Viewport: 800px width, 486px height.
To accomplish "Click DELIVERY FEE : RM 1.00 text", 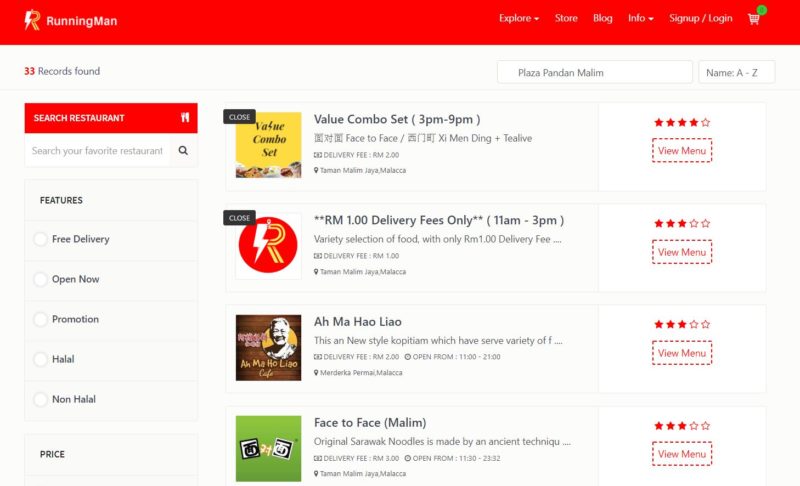I will 361,256.
